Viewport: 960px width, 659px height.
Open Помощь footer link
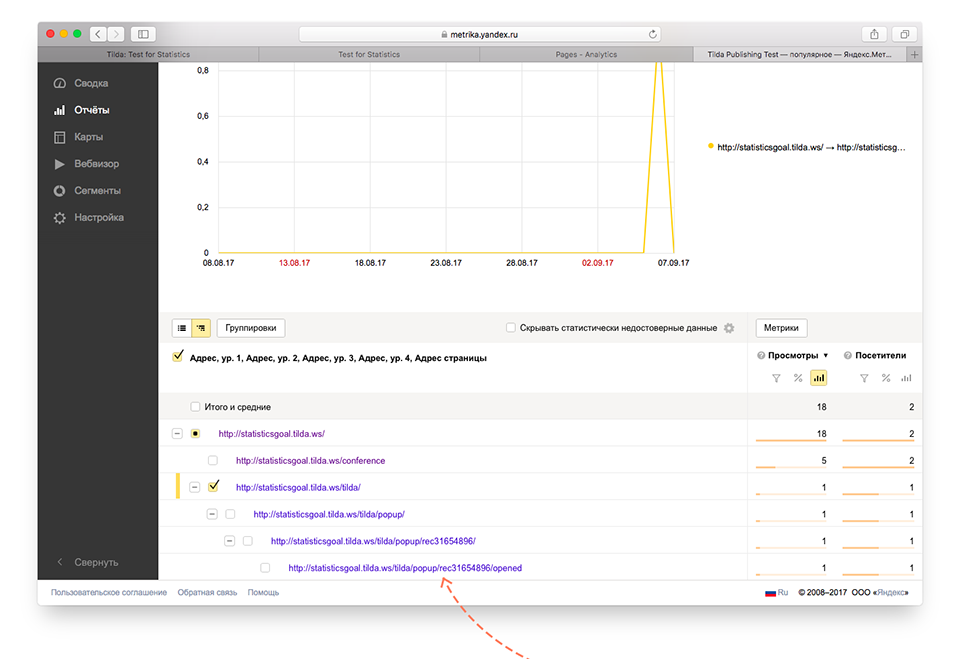tap(263, 593)
